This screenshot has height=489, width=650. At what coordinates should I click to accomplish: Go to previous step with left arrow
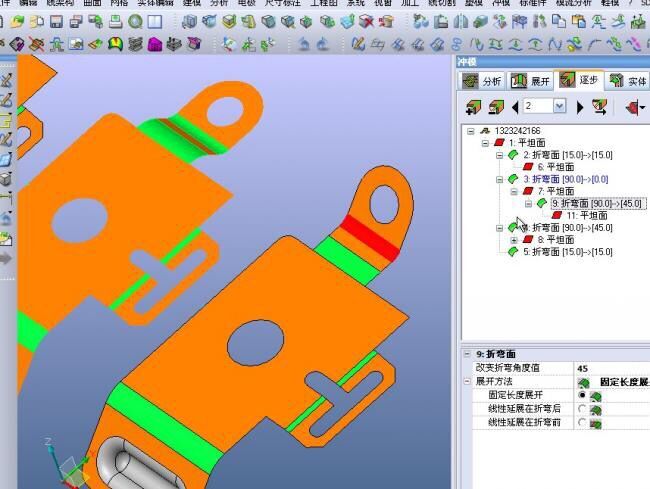pos(515,106)
